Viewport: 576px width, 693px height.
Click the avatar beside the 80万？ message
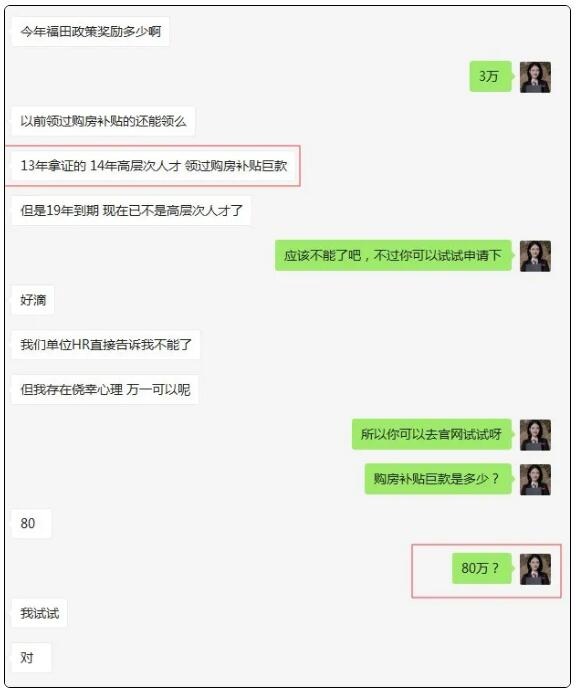(535, 569)
